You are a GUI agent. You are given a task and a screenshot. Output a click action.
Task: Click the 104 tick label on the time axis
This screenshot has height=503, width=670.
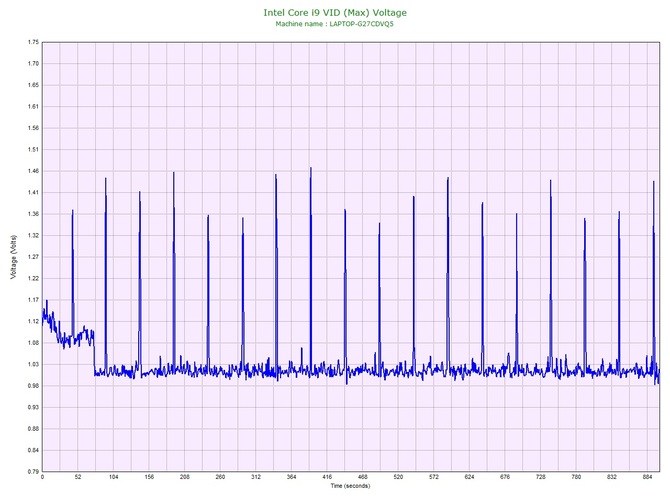pos(113,477)
